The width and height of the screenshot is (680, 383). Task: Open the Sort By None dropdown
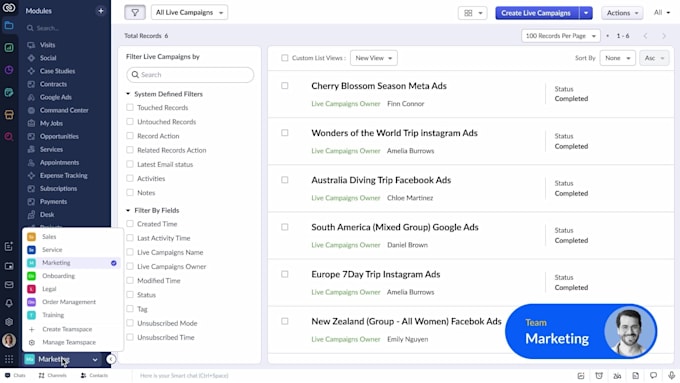pos(618,58)
